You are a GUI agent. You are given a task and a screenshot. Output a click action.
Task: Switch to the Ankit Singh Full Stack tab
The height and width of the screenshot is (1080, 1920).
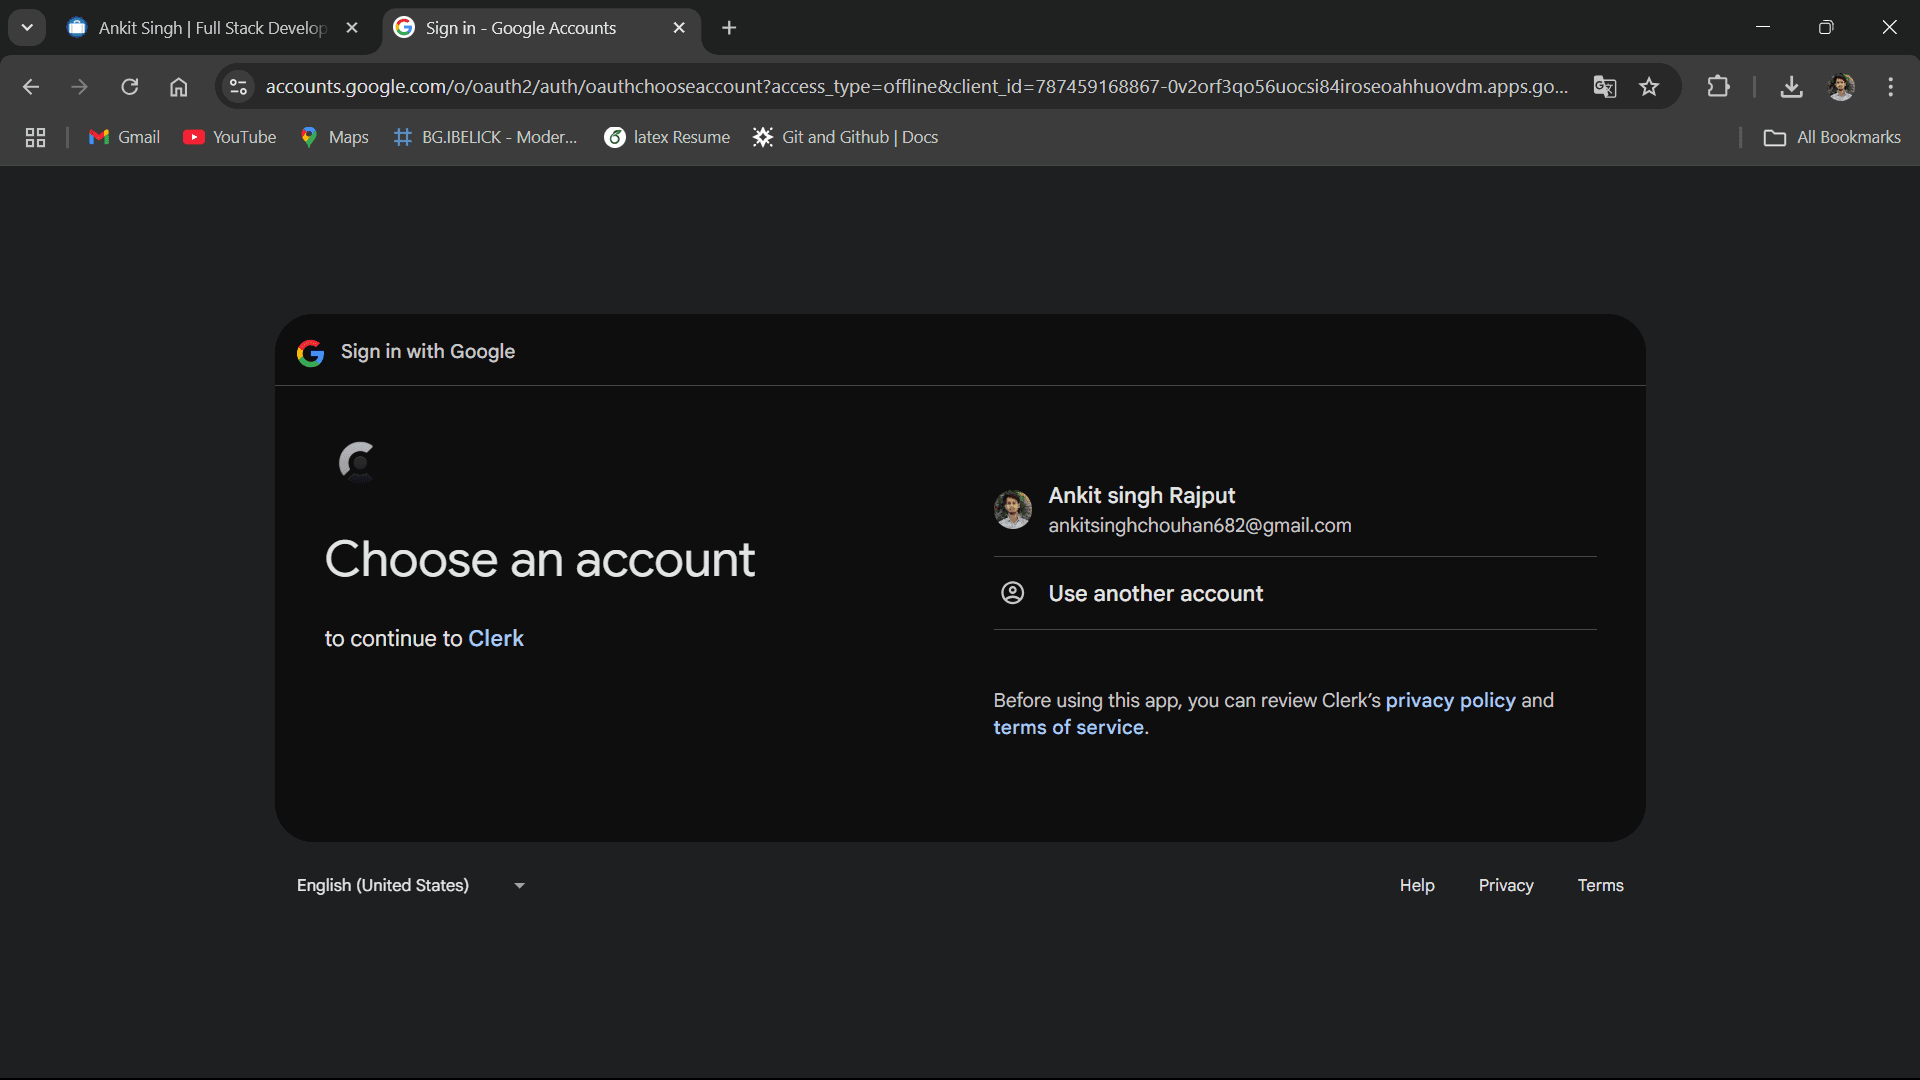click(x=210, y=28)
